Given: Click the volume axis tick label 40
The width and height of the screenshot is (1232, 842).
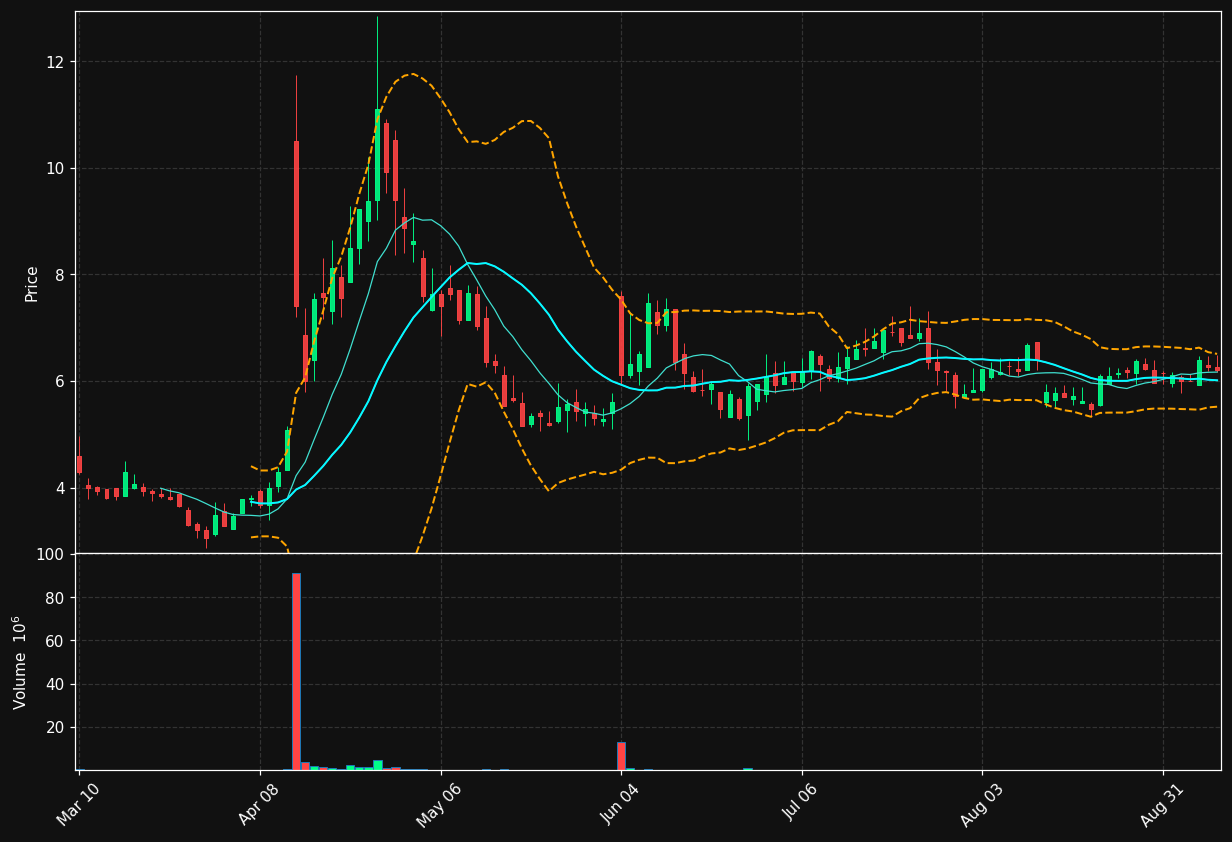Looking at the screenshot, I should 54,684.
